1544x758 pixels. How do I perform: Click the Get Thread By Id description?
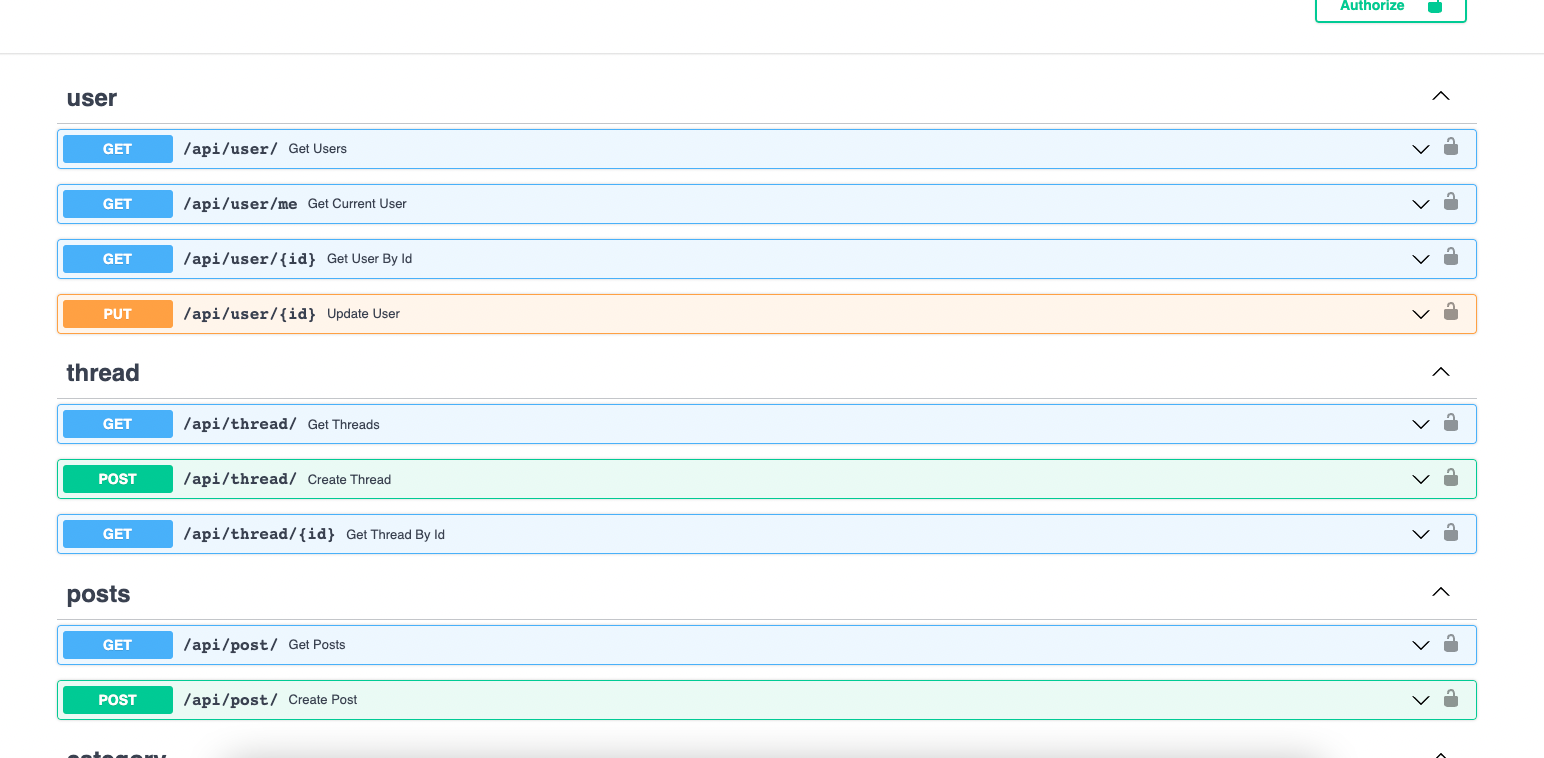coord(395,535)
